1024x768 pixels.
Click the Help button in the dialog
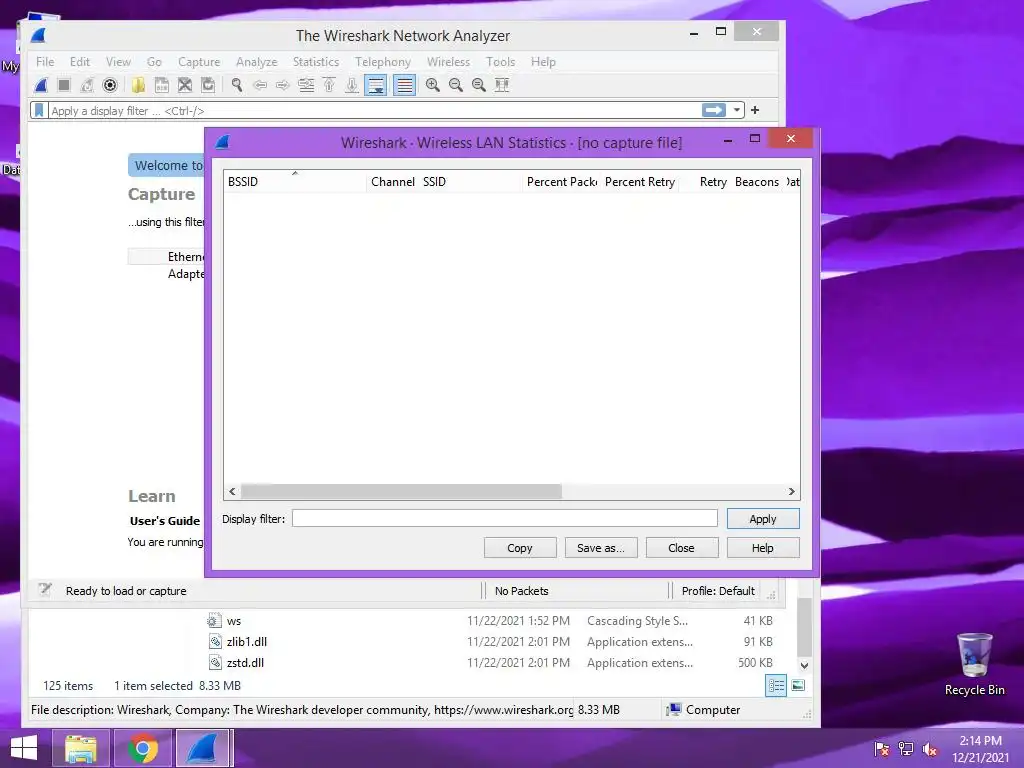[763, 548]
